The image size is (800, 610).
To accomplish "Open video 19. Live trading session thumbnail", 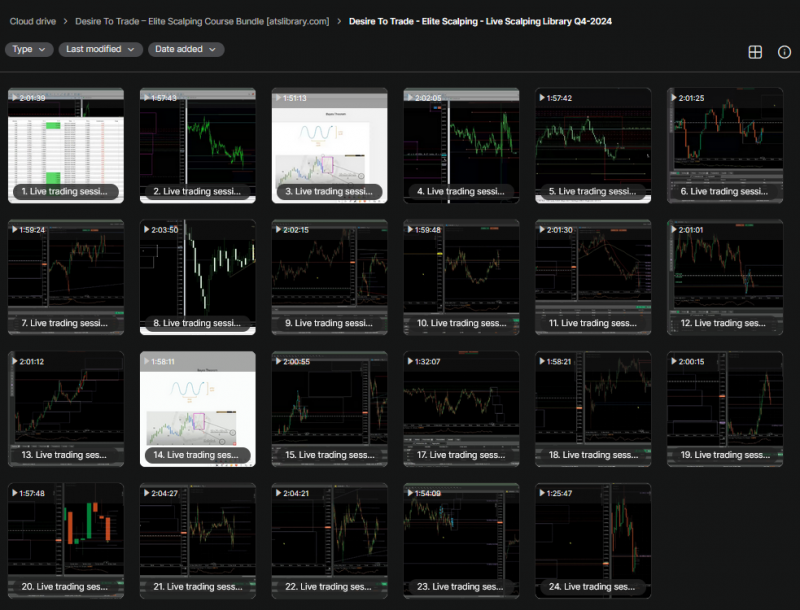I will (x=725, y=409).
